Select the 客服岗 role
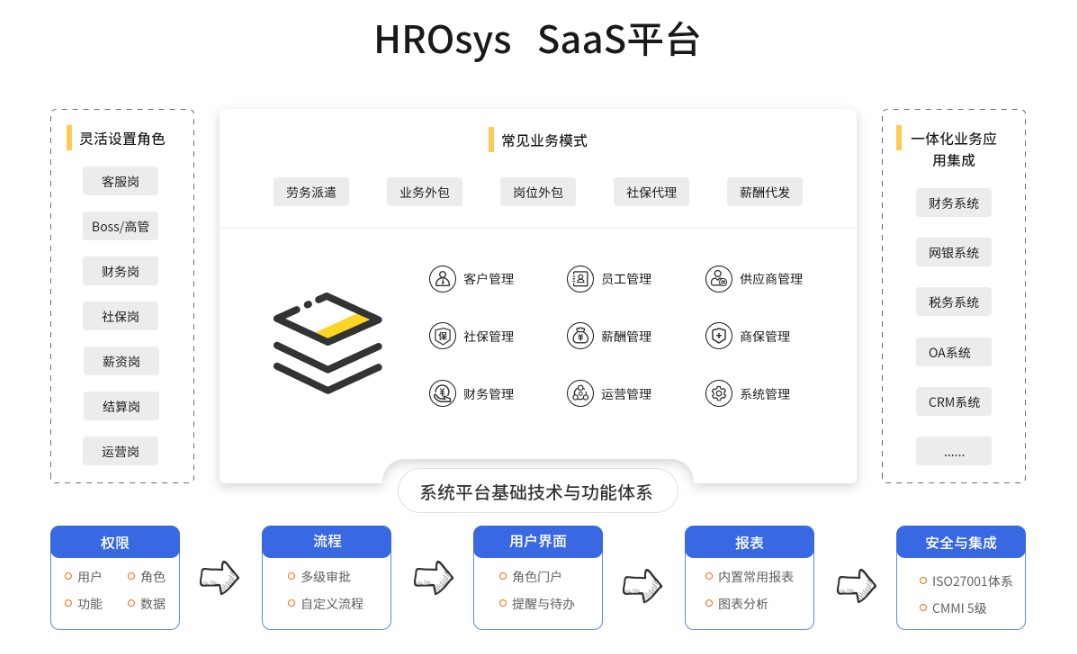This screenshot has height=654, width=1077. [x=120, y=182]
